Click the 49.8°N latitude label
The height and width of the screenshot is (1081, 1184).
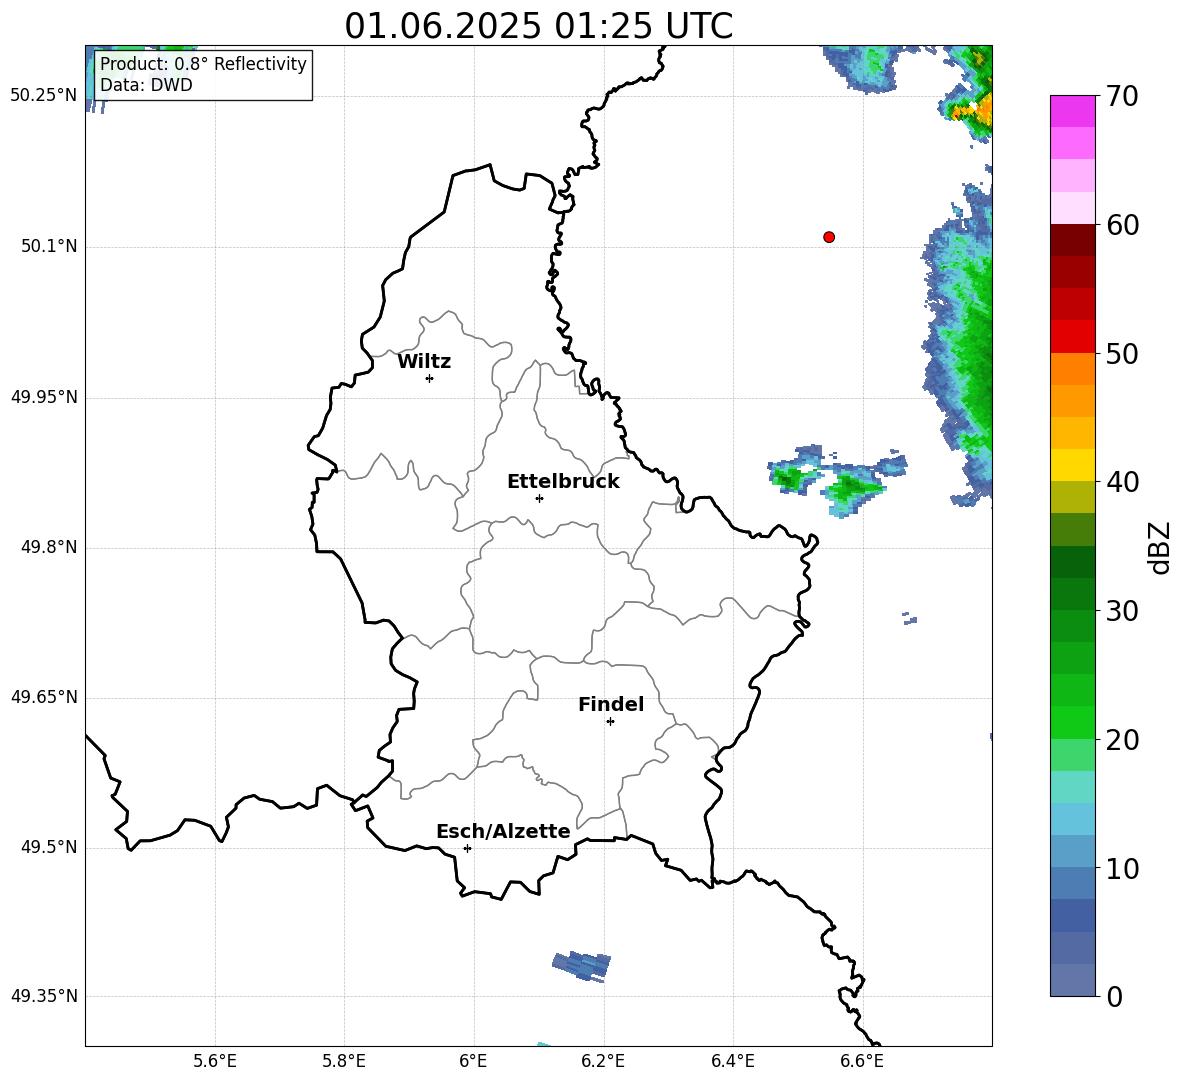tap(49, 547)
